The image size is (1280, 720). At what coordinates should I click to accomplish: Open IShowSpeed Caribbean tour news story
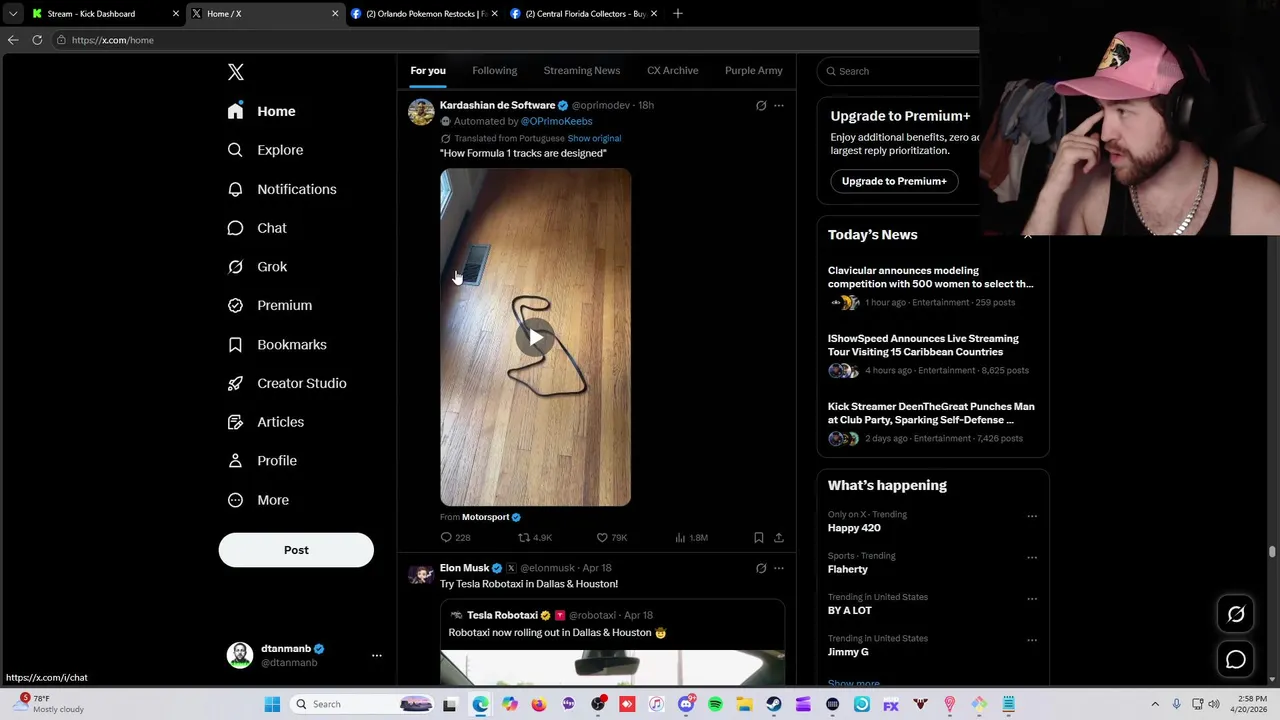[x=932, y=354]
